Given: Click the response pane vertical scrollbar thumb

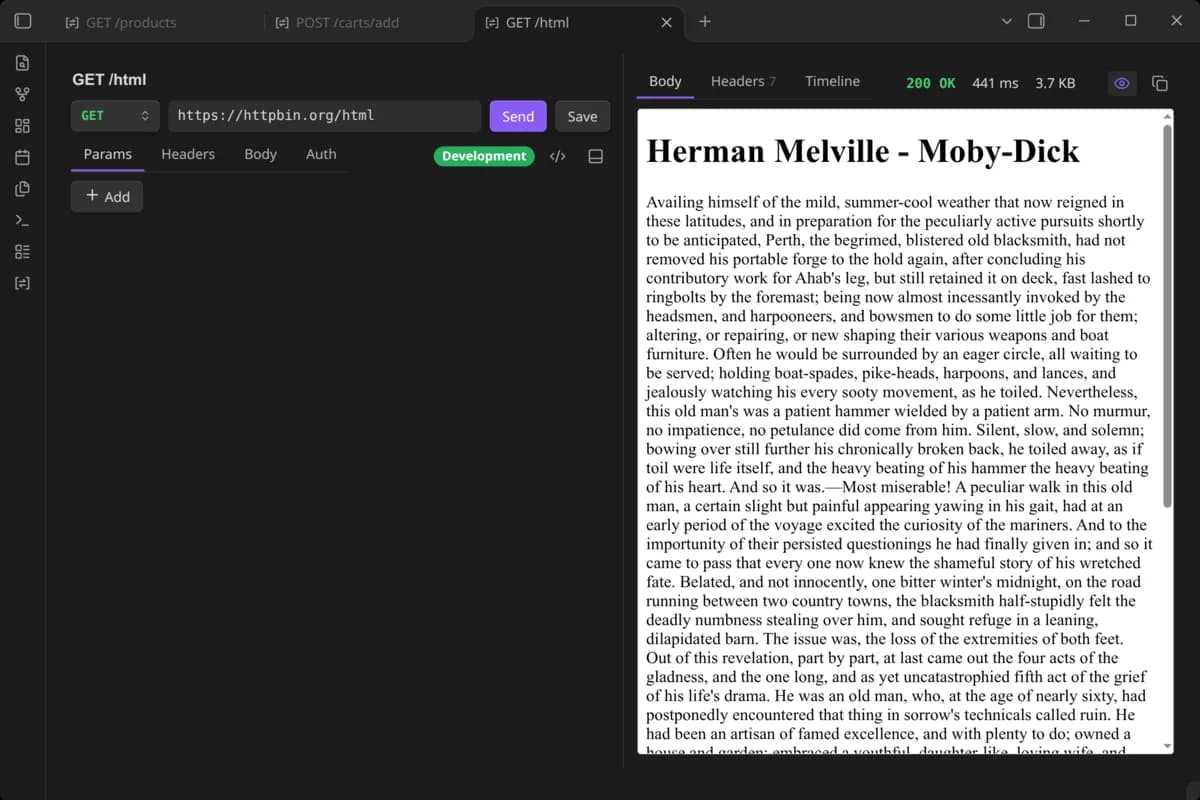Looking at the screenshot, I should point(1167,316).
